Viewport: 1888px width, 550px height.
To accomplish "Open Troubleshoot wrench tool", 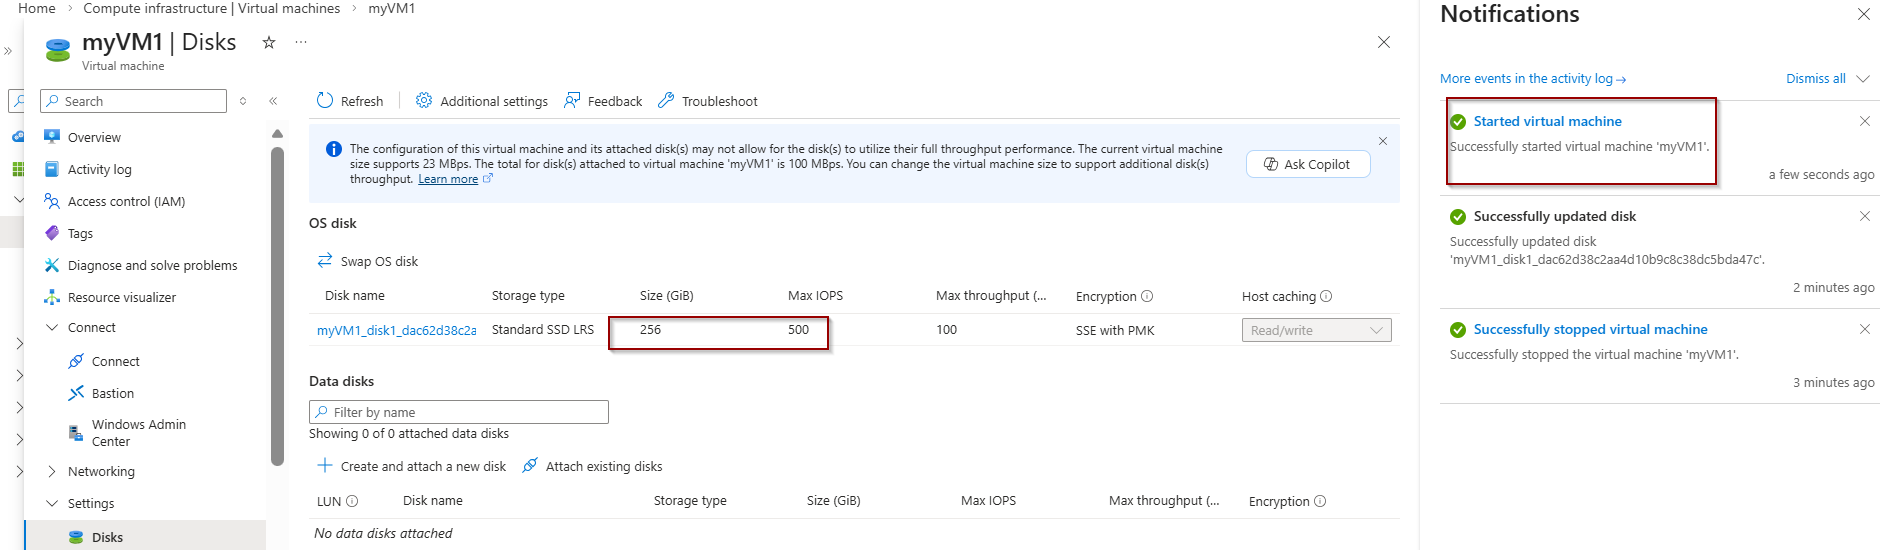I will [666, 100].
